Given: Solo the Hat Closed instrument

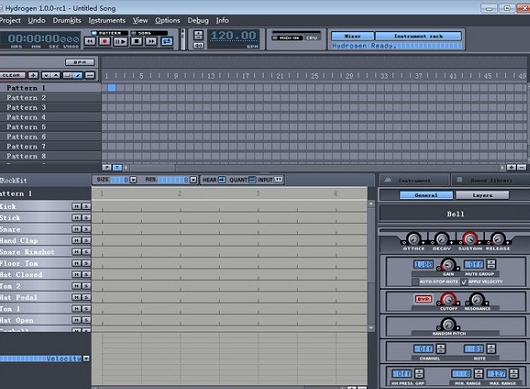Looking at the screenshot, I should [87, 275].
